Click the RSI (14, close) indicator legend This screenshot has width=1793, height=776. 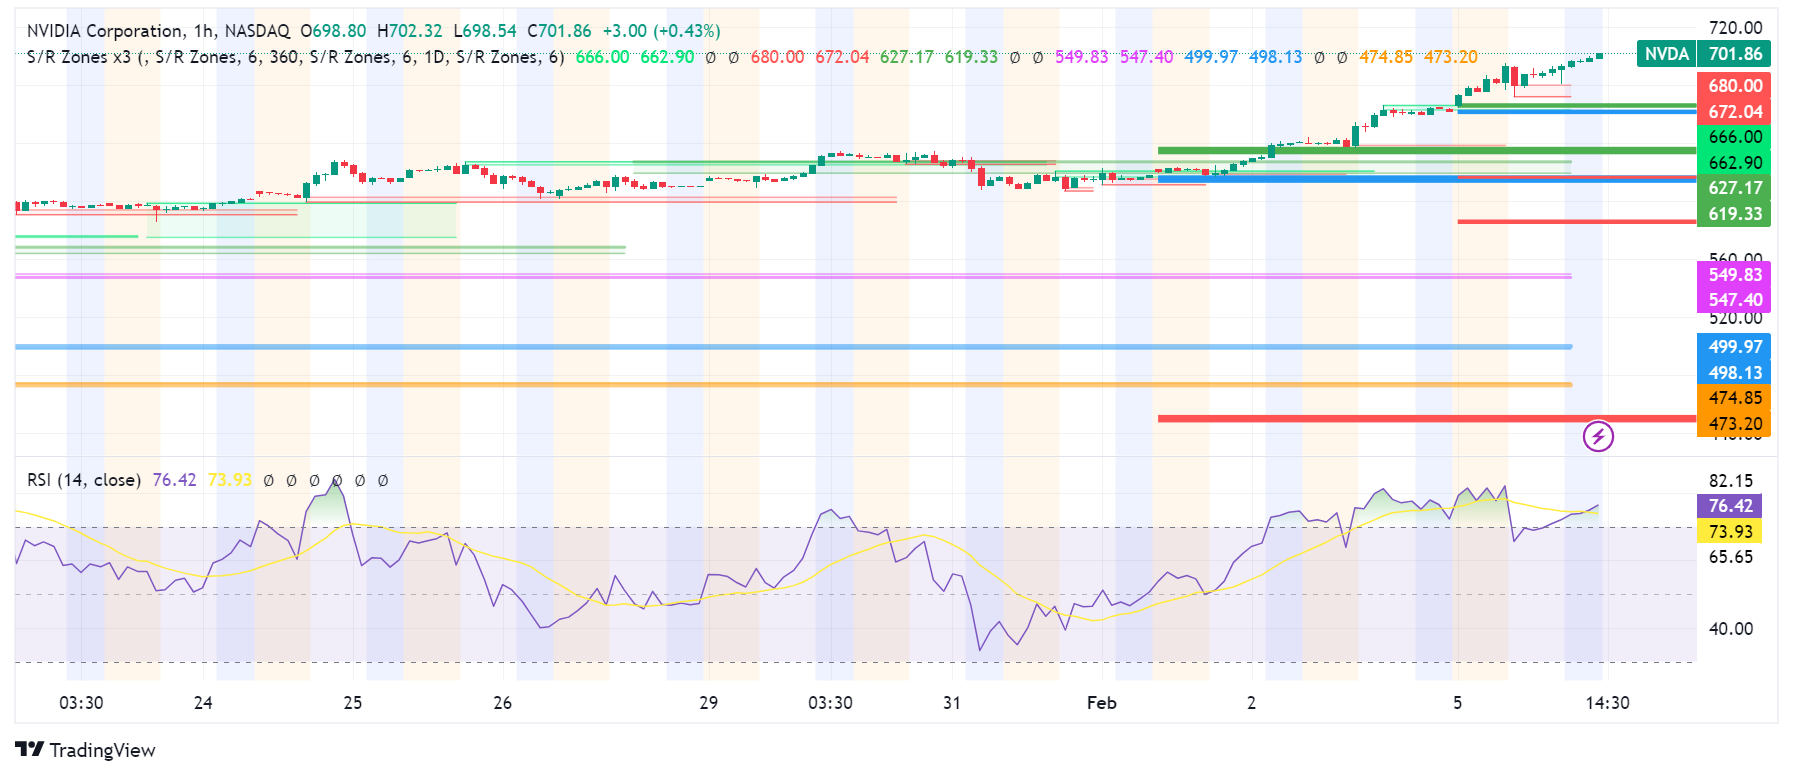(83, 480)
